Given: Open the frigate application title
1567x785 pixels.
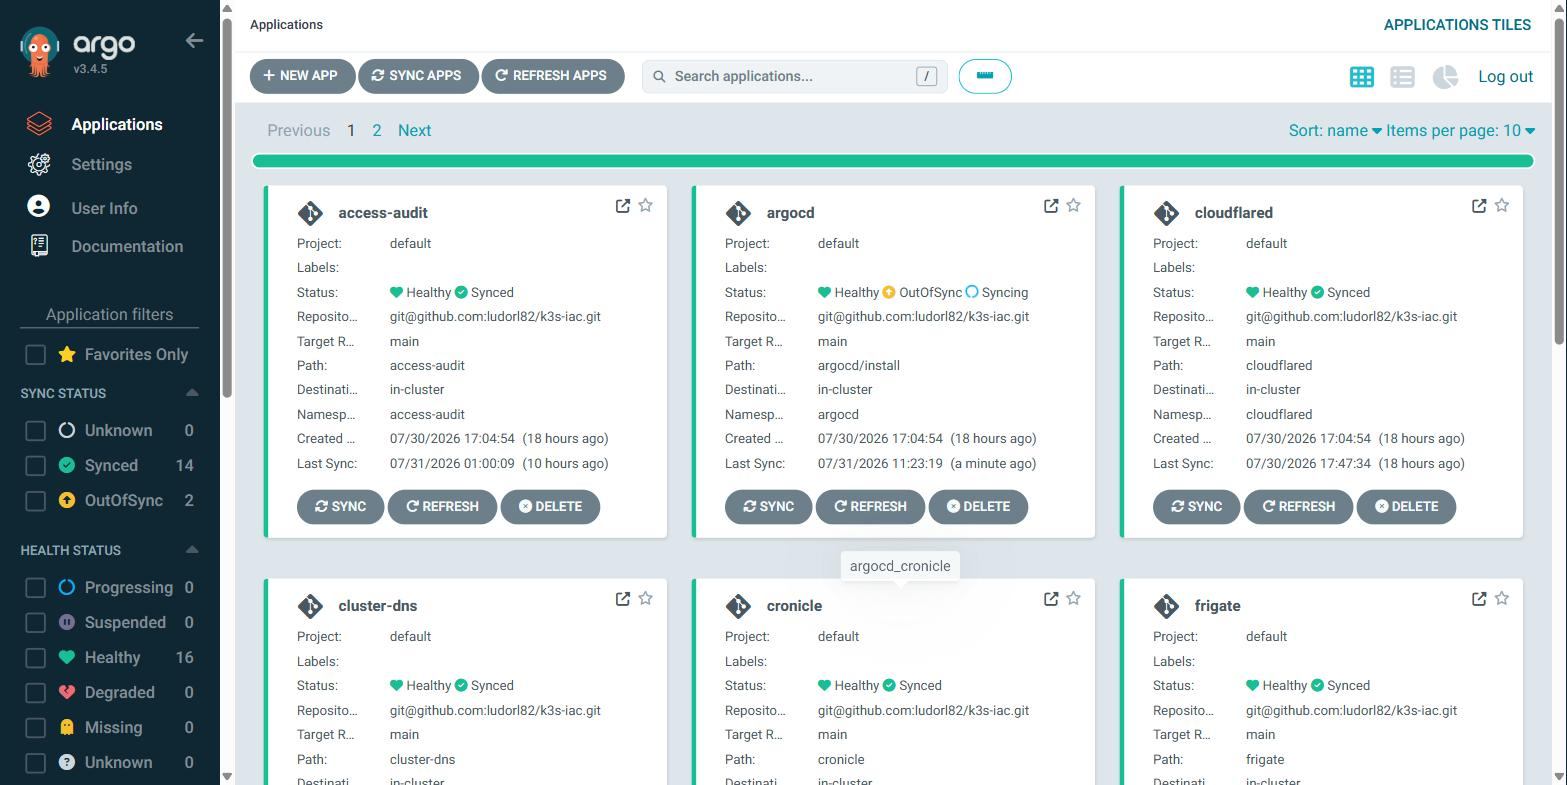Looking at the screenshot, I should point(1217,606).
